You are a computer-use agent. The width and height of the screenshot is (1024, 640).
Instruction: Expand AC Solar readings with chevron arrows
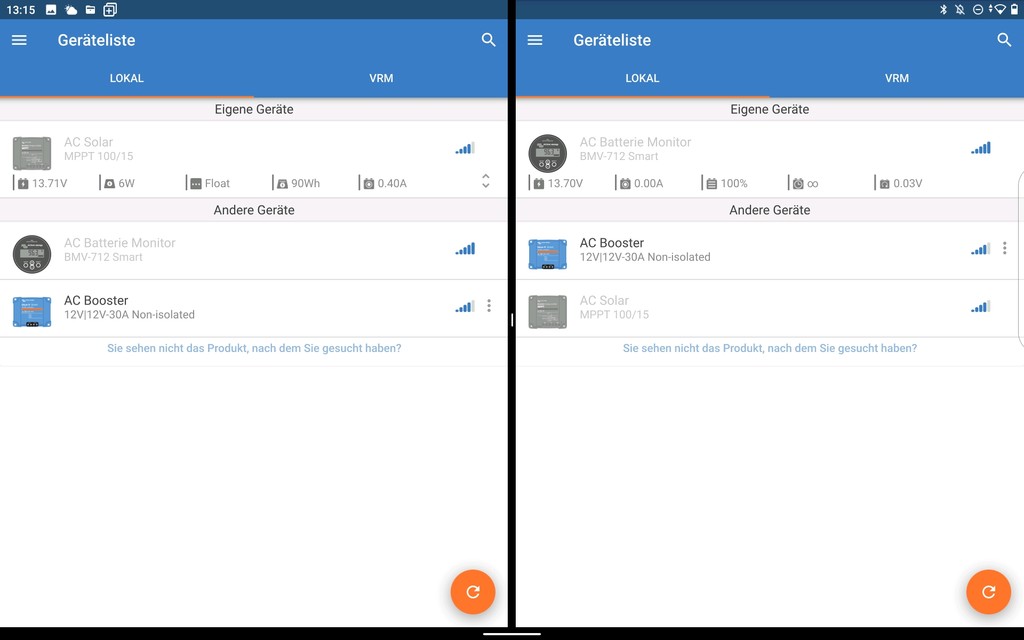(x=486, y=181)
